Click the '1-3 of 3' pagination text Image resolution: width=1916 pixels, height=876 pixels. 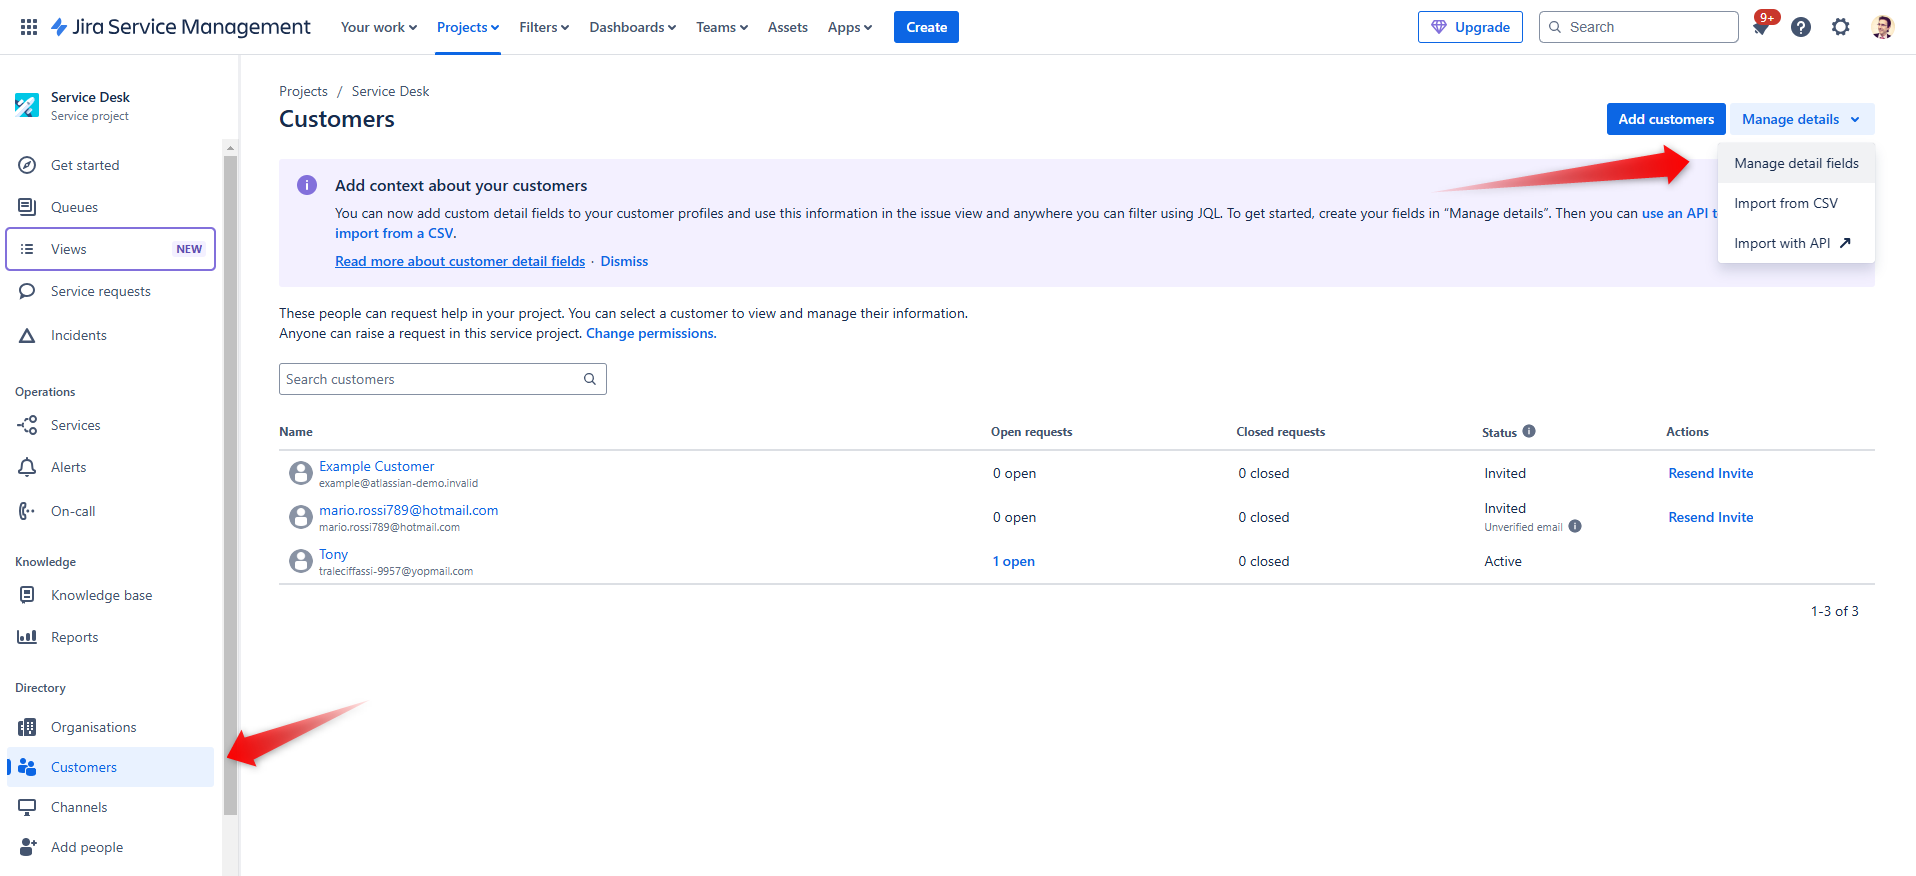(x=1834, y=611)
